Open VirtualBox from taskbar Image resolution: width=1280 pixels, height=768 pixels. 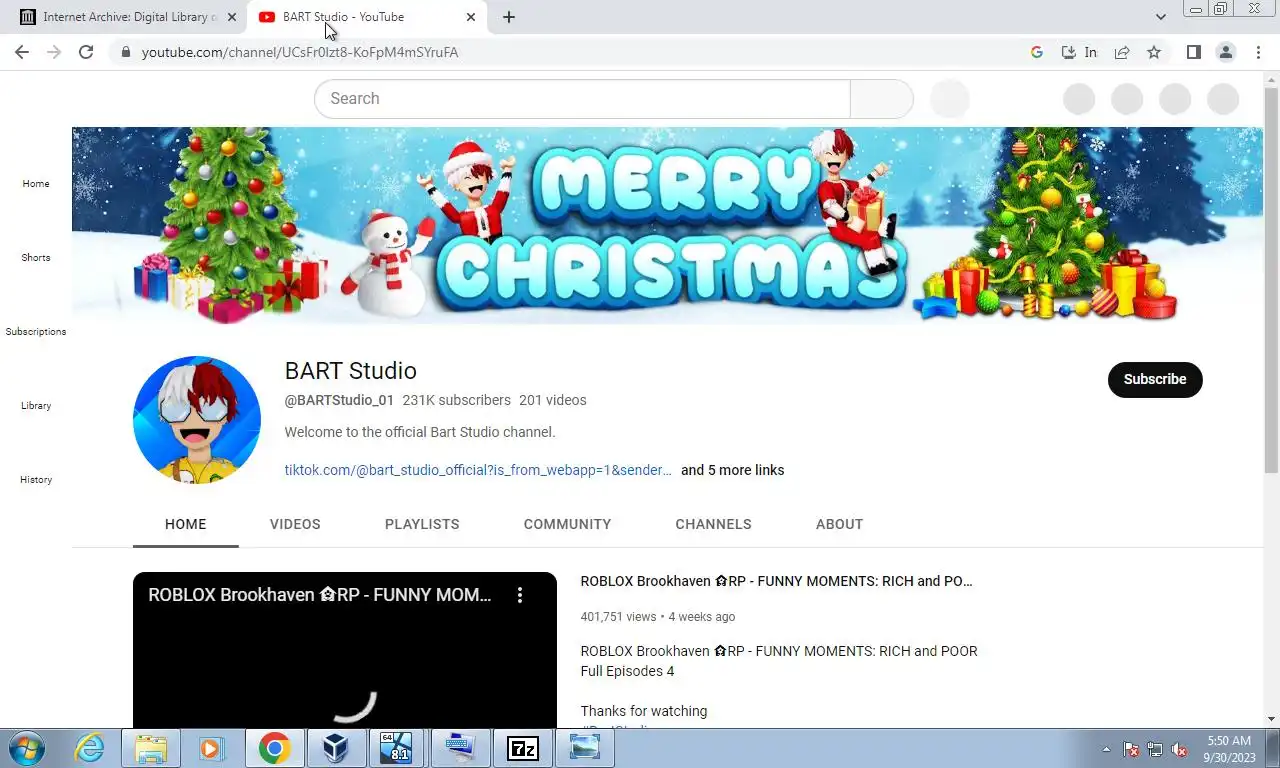336,748
